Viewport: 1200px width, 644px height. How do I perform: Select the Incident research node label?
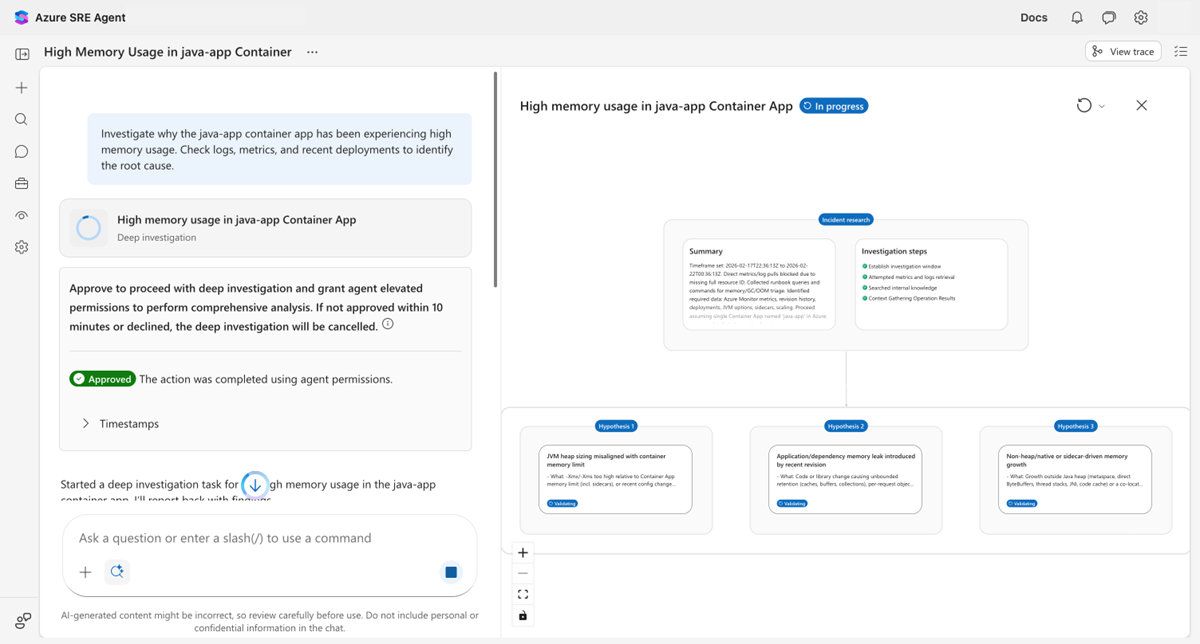[846, 220]
